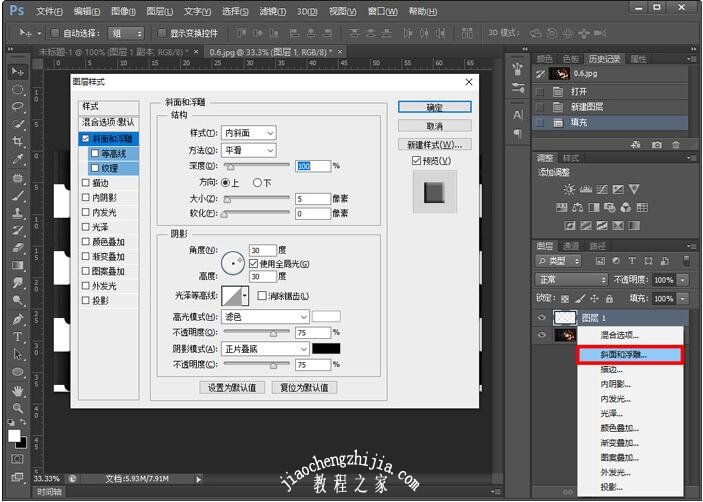Viewport: 703px width, 502px height.
Task: Click the camera snapshot icon in History panel
Action: pyautogui.click(x=657, y=144)
